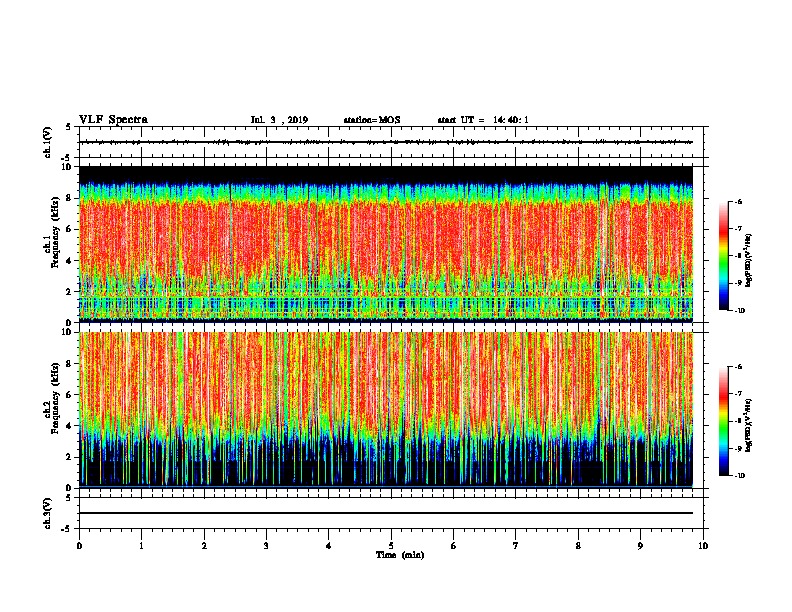792x612 pixels.
Task: Click the "VLF Spectra" plot title
Action: pos(113,120)
